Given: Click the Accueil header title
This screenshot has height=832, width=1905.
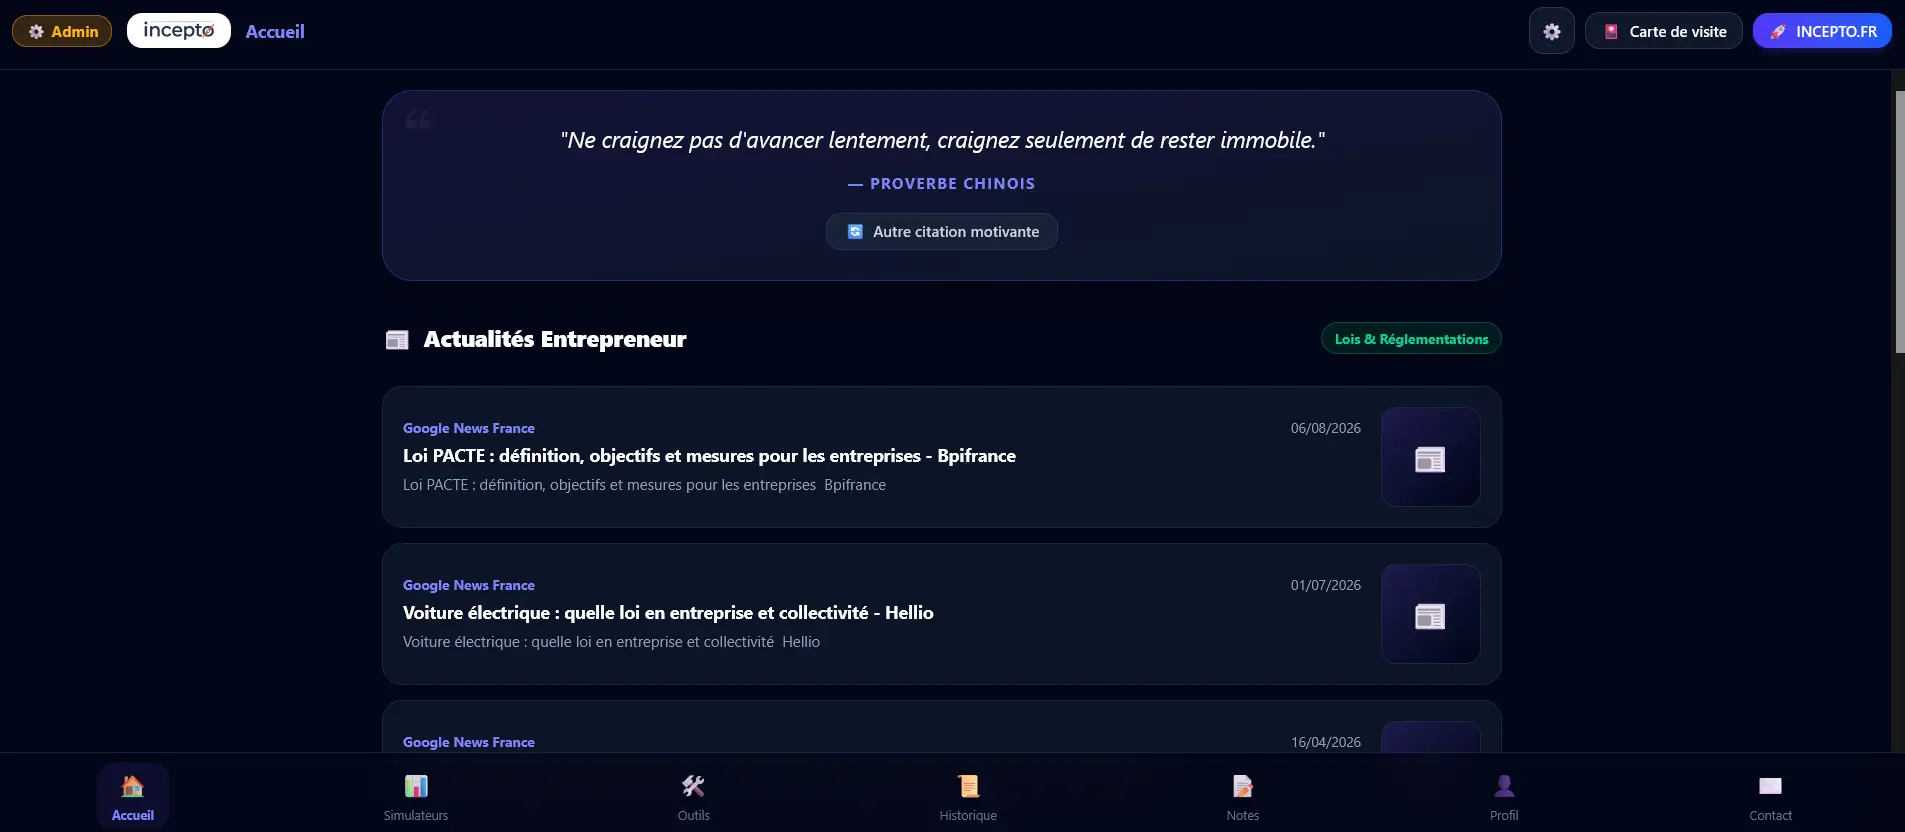Looking at the screenshot, I should click(275, 31).
